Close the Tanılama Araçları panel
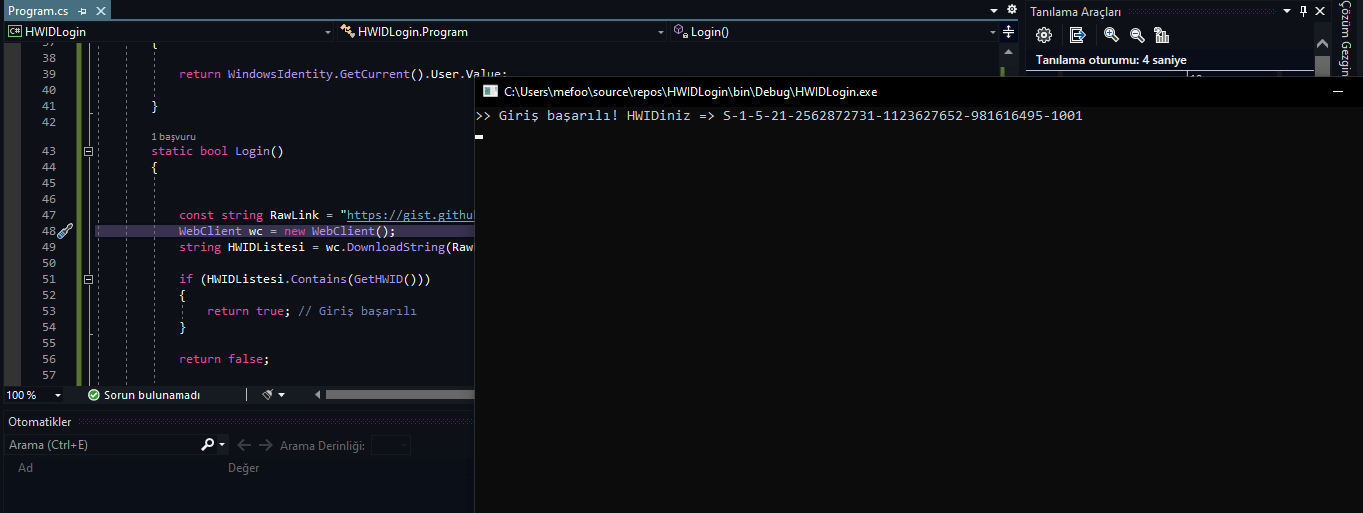Viewport: 1363px width, 513px height. 1320,11
